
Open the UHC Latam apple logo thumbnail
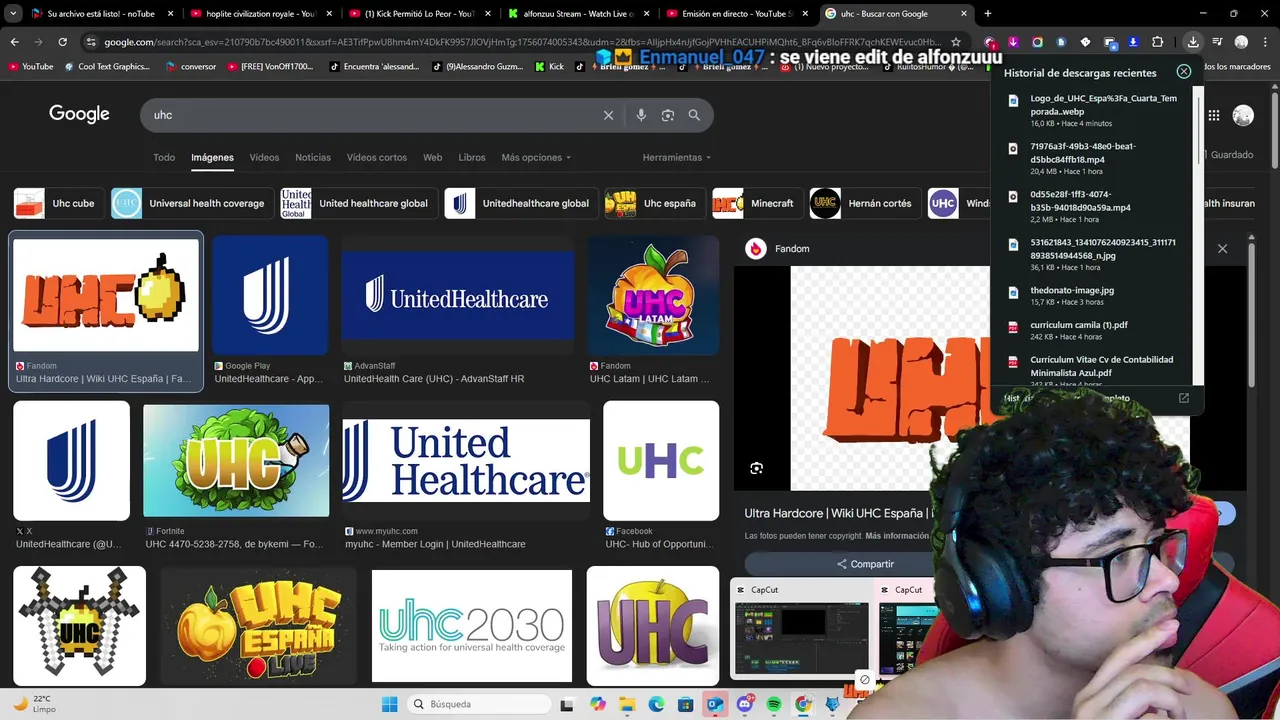pos(653,295)
